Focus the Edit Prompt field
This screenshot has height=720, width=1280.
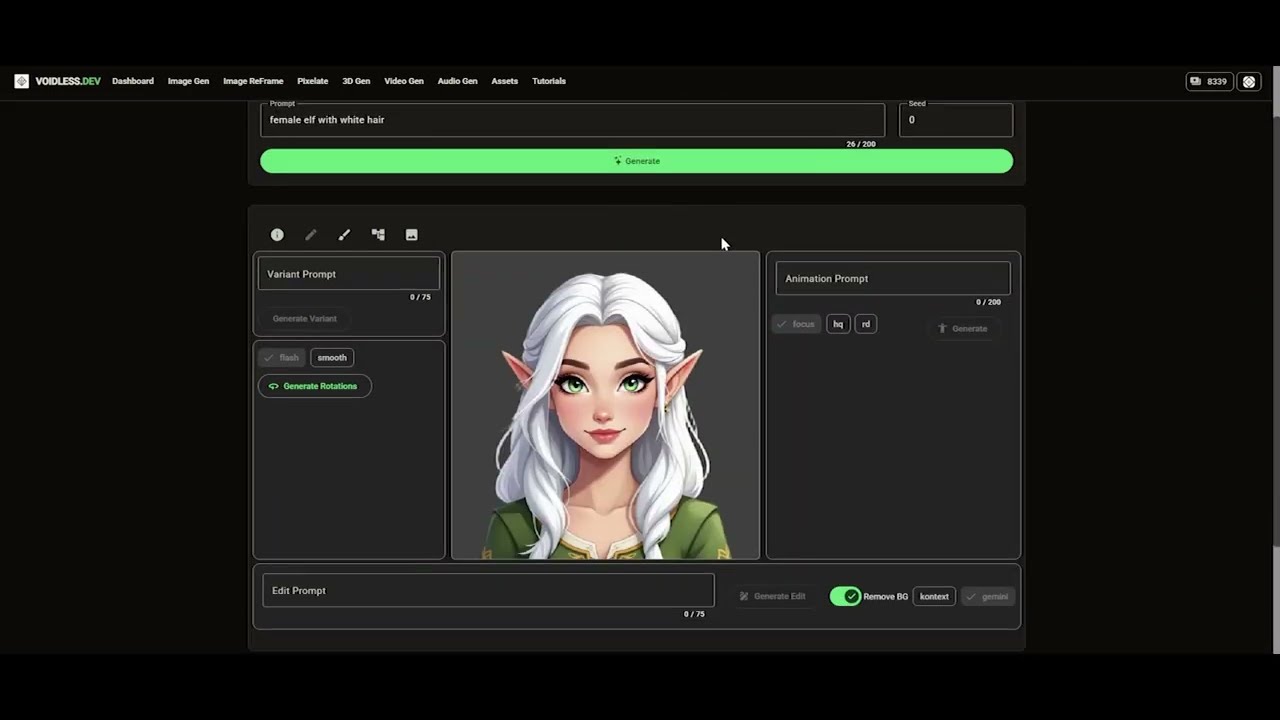click(488, 591)
